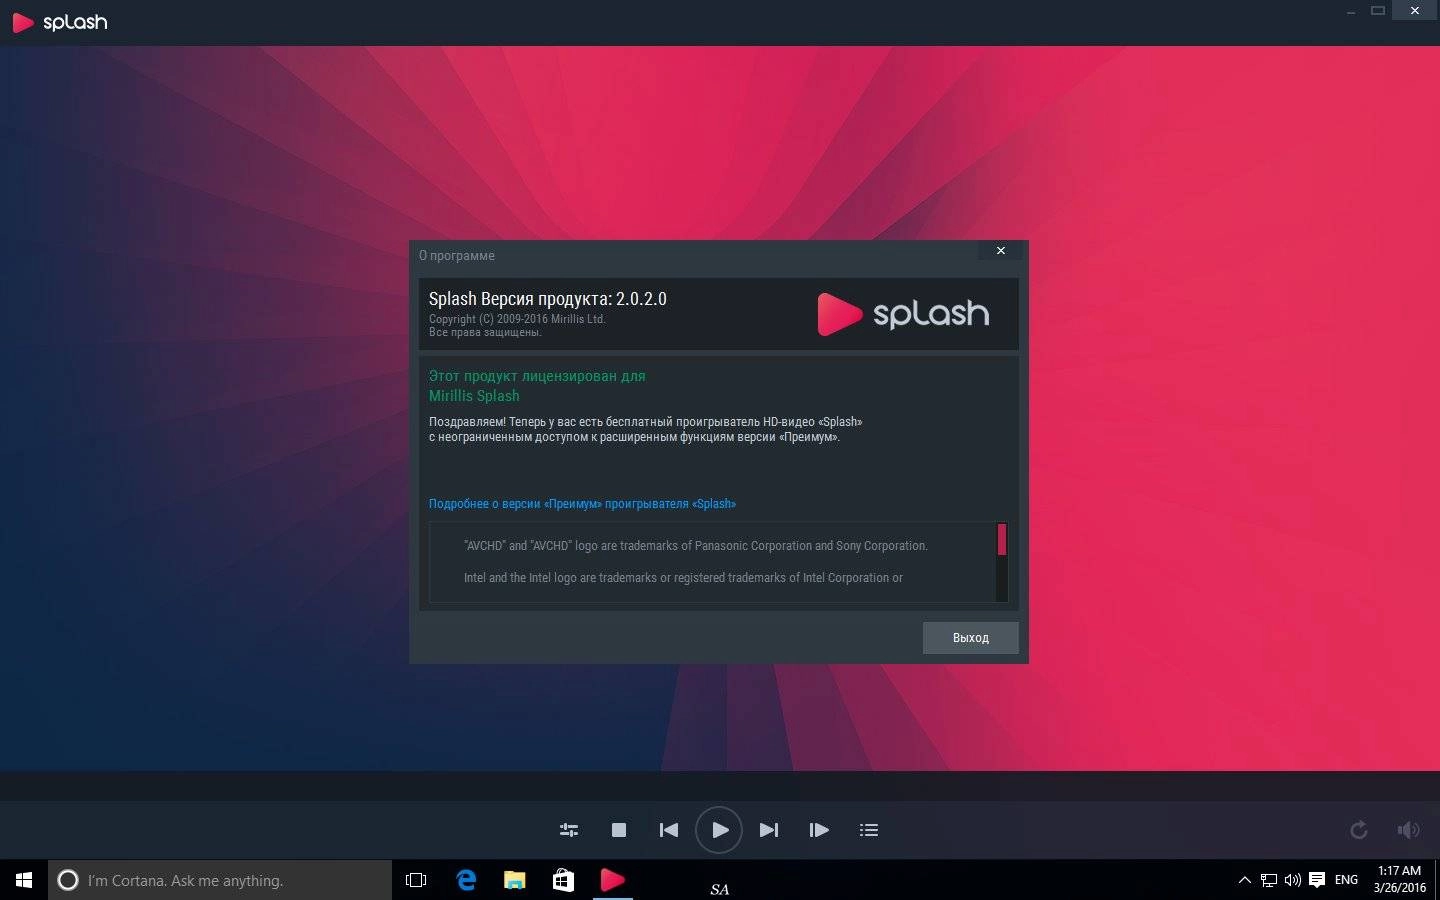The width and height of the screenshot is (1440, 900).
Task: Show hidden tray icons chevron
Action: (1244, 880)
